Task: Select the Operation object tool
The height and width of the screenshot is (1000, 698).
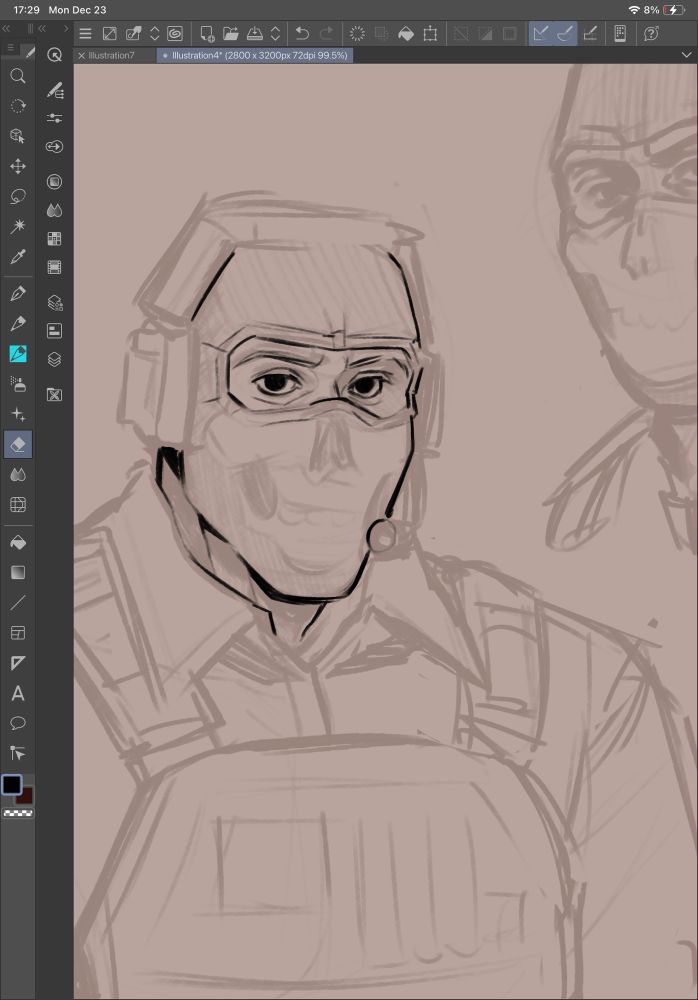Action: 18,136
